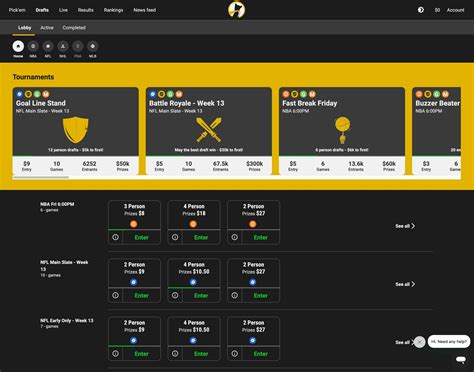Switch to the Completed tab
Viewport: 474px width, 372px height.
click(x=74, y=28)
